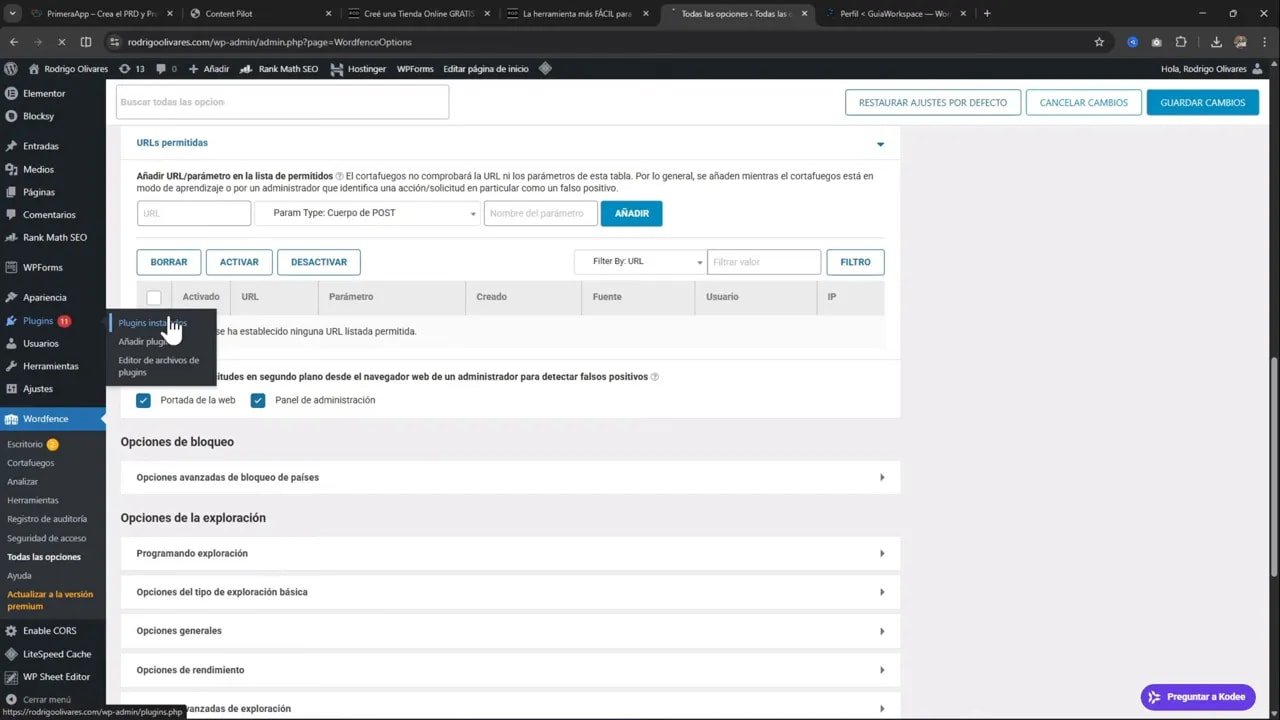The width and height of the screenshot is (1280, 720).
Task: Click the GUARDAR CAMBIOS button
Action: click(1202, 102)
